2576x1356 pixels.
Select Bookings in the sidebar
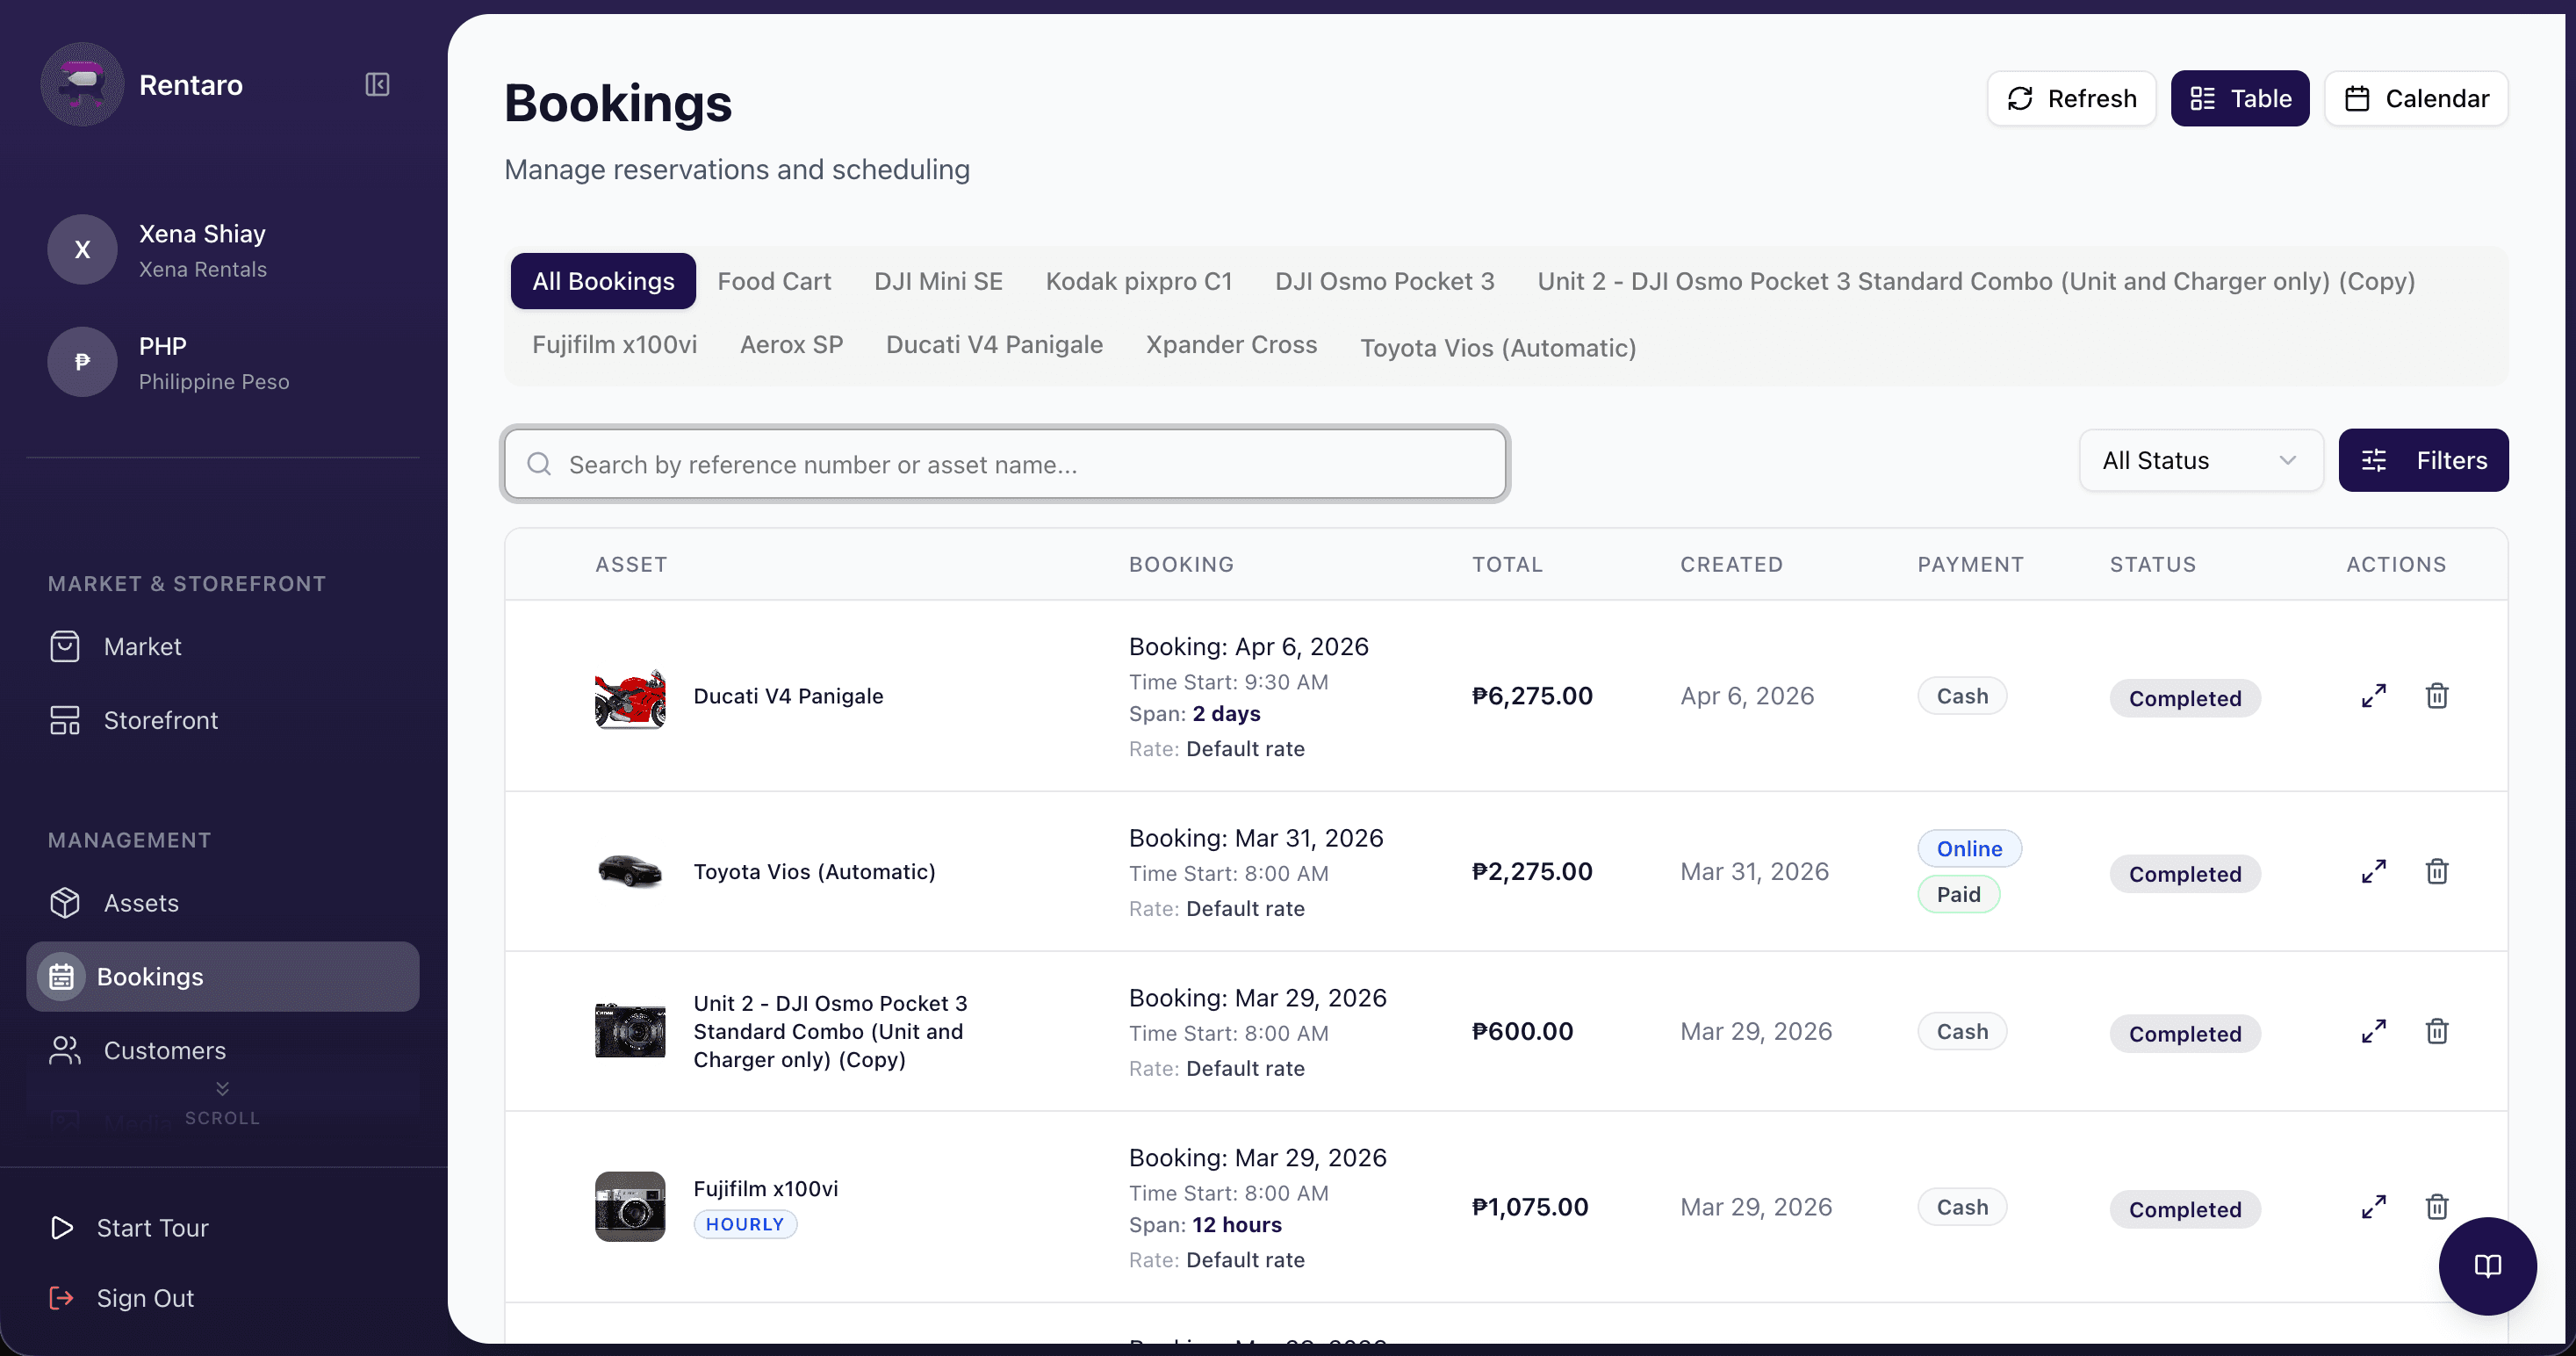tap(222, 977)
